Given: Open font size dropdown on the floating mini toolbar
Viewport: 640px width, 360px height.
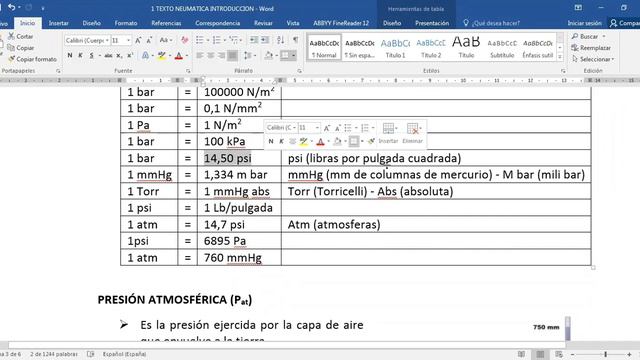Looking at the screenshot, I should pyautogui.click(x=317, y=128).
